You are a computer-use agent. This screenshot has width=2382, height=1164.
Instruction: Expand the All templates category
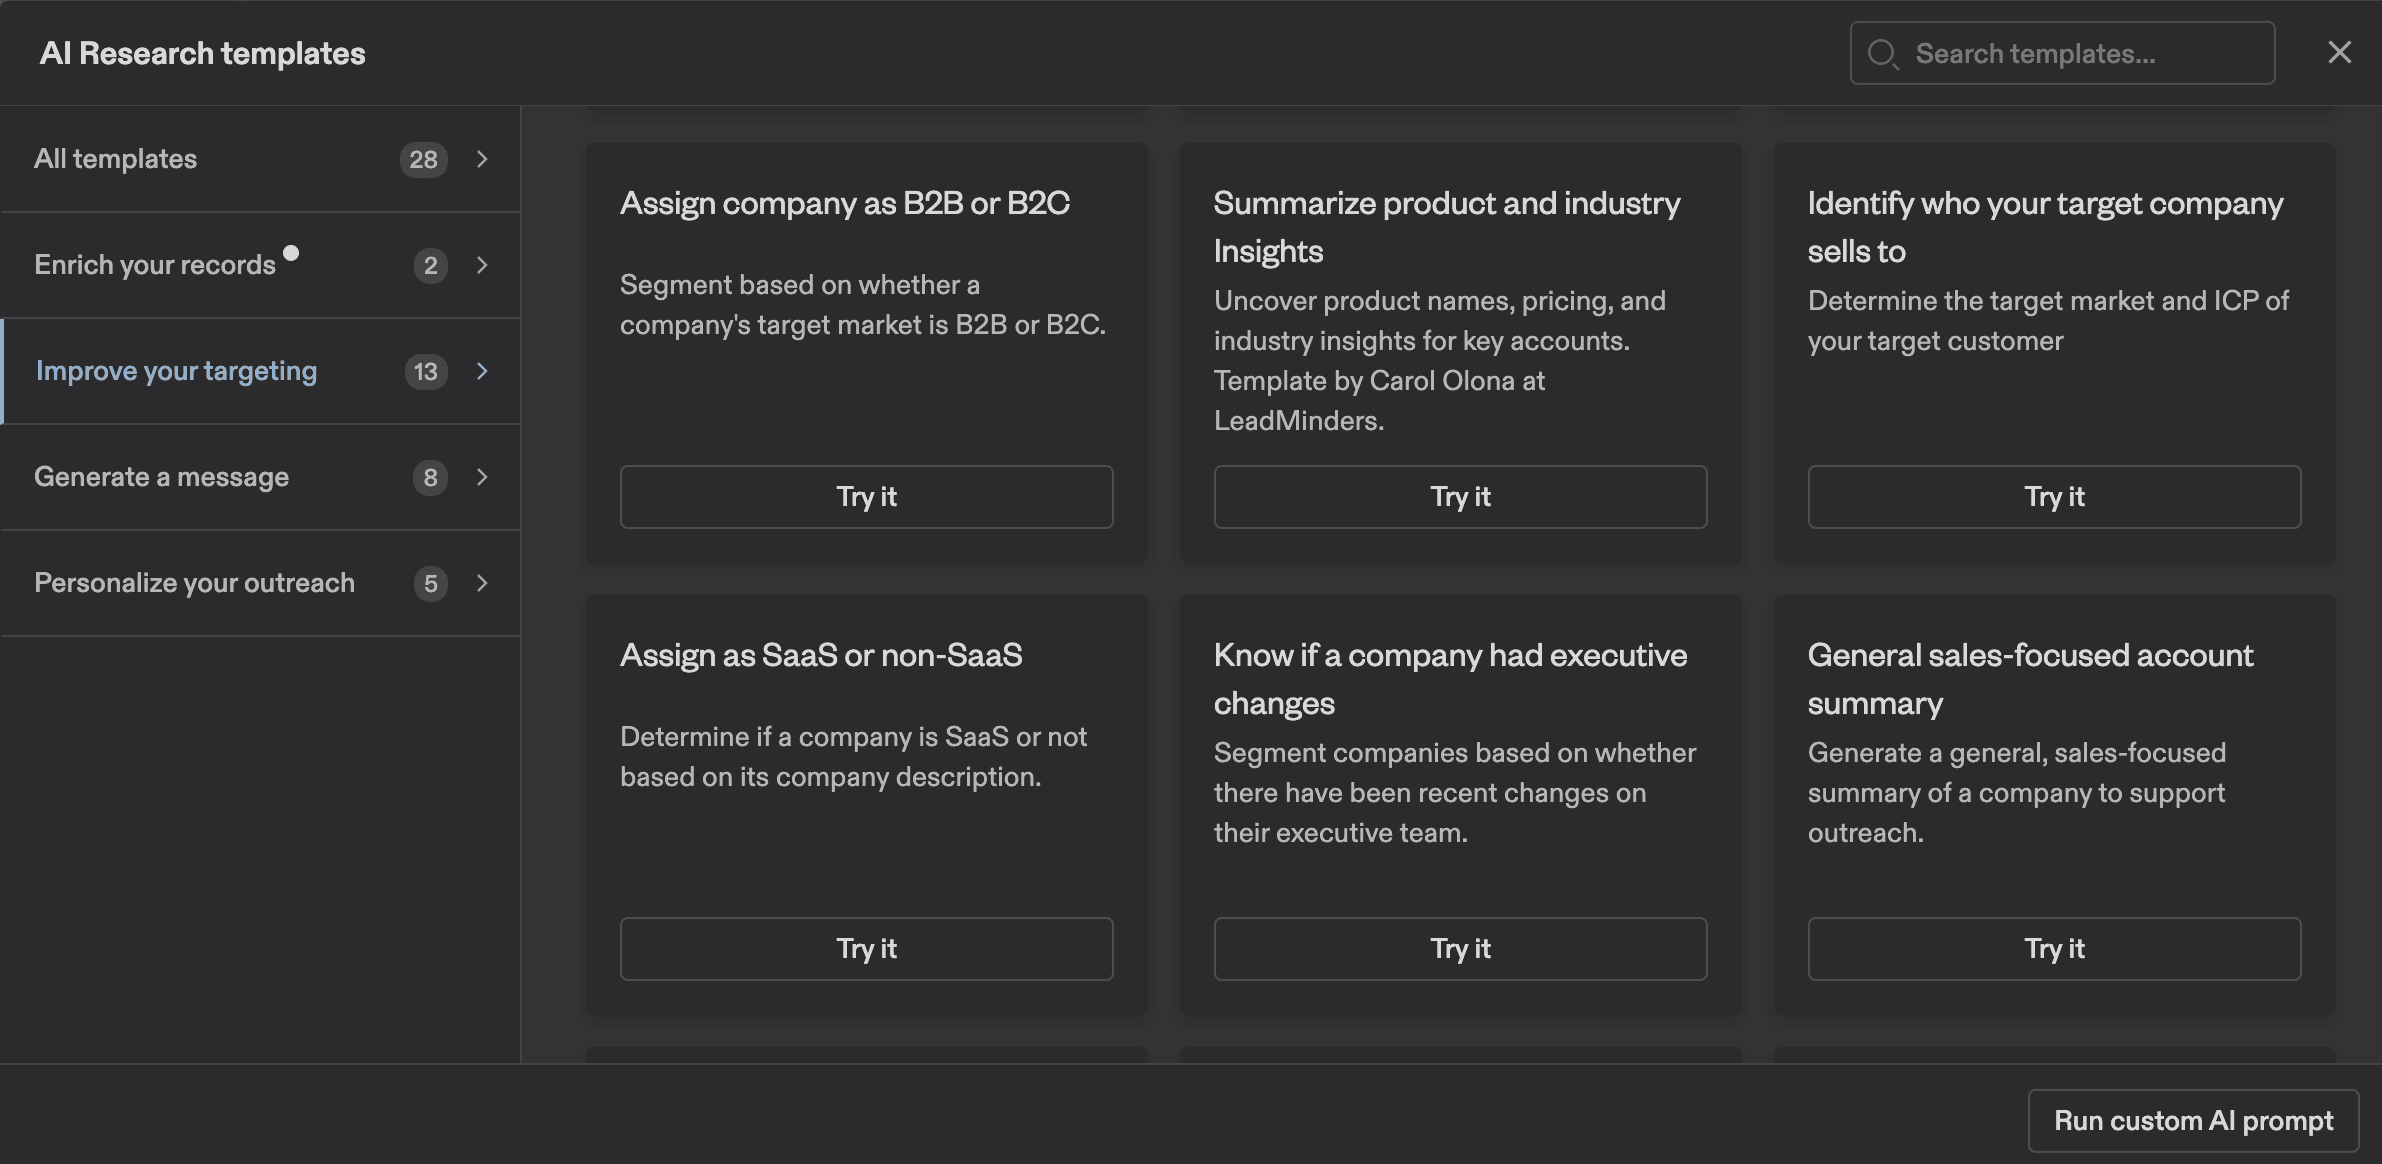(x=483, y=159)
